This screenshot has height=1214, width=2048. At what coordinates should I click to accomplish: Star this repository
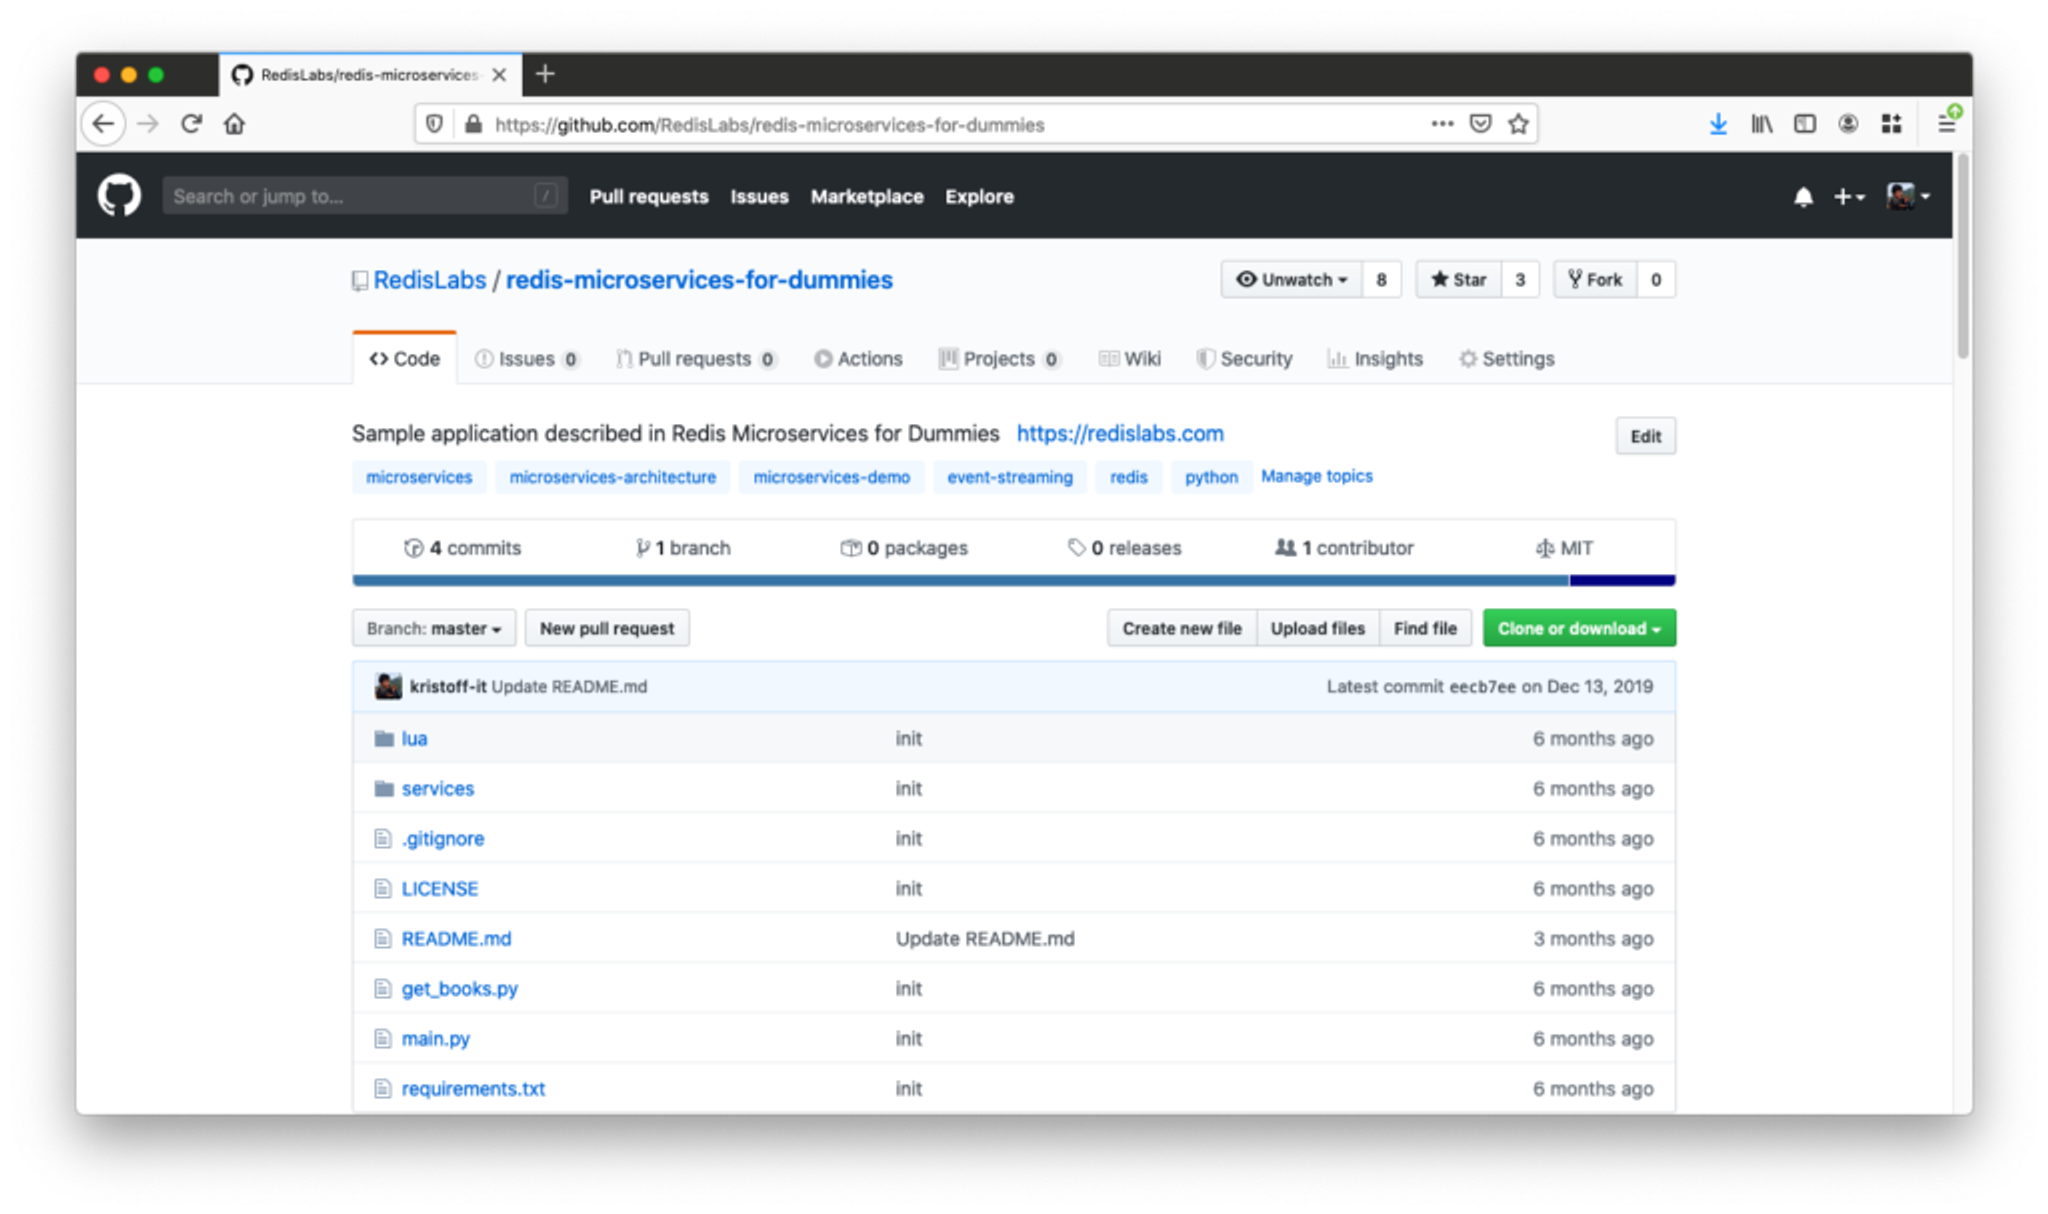1459,279
